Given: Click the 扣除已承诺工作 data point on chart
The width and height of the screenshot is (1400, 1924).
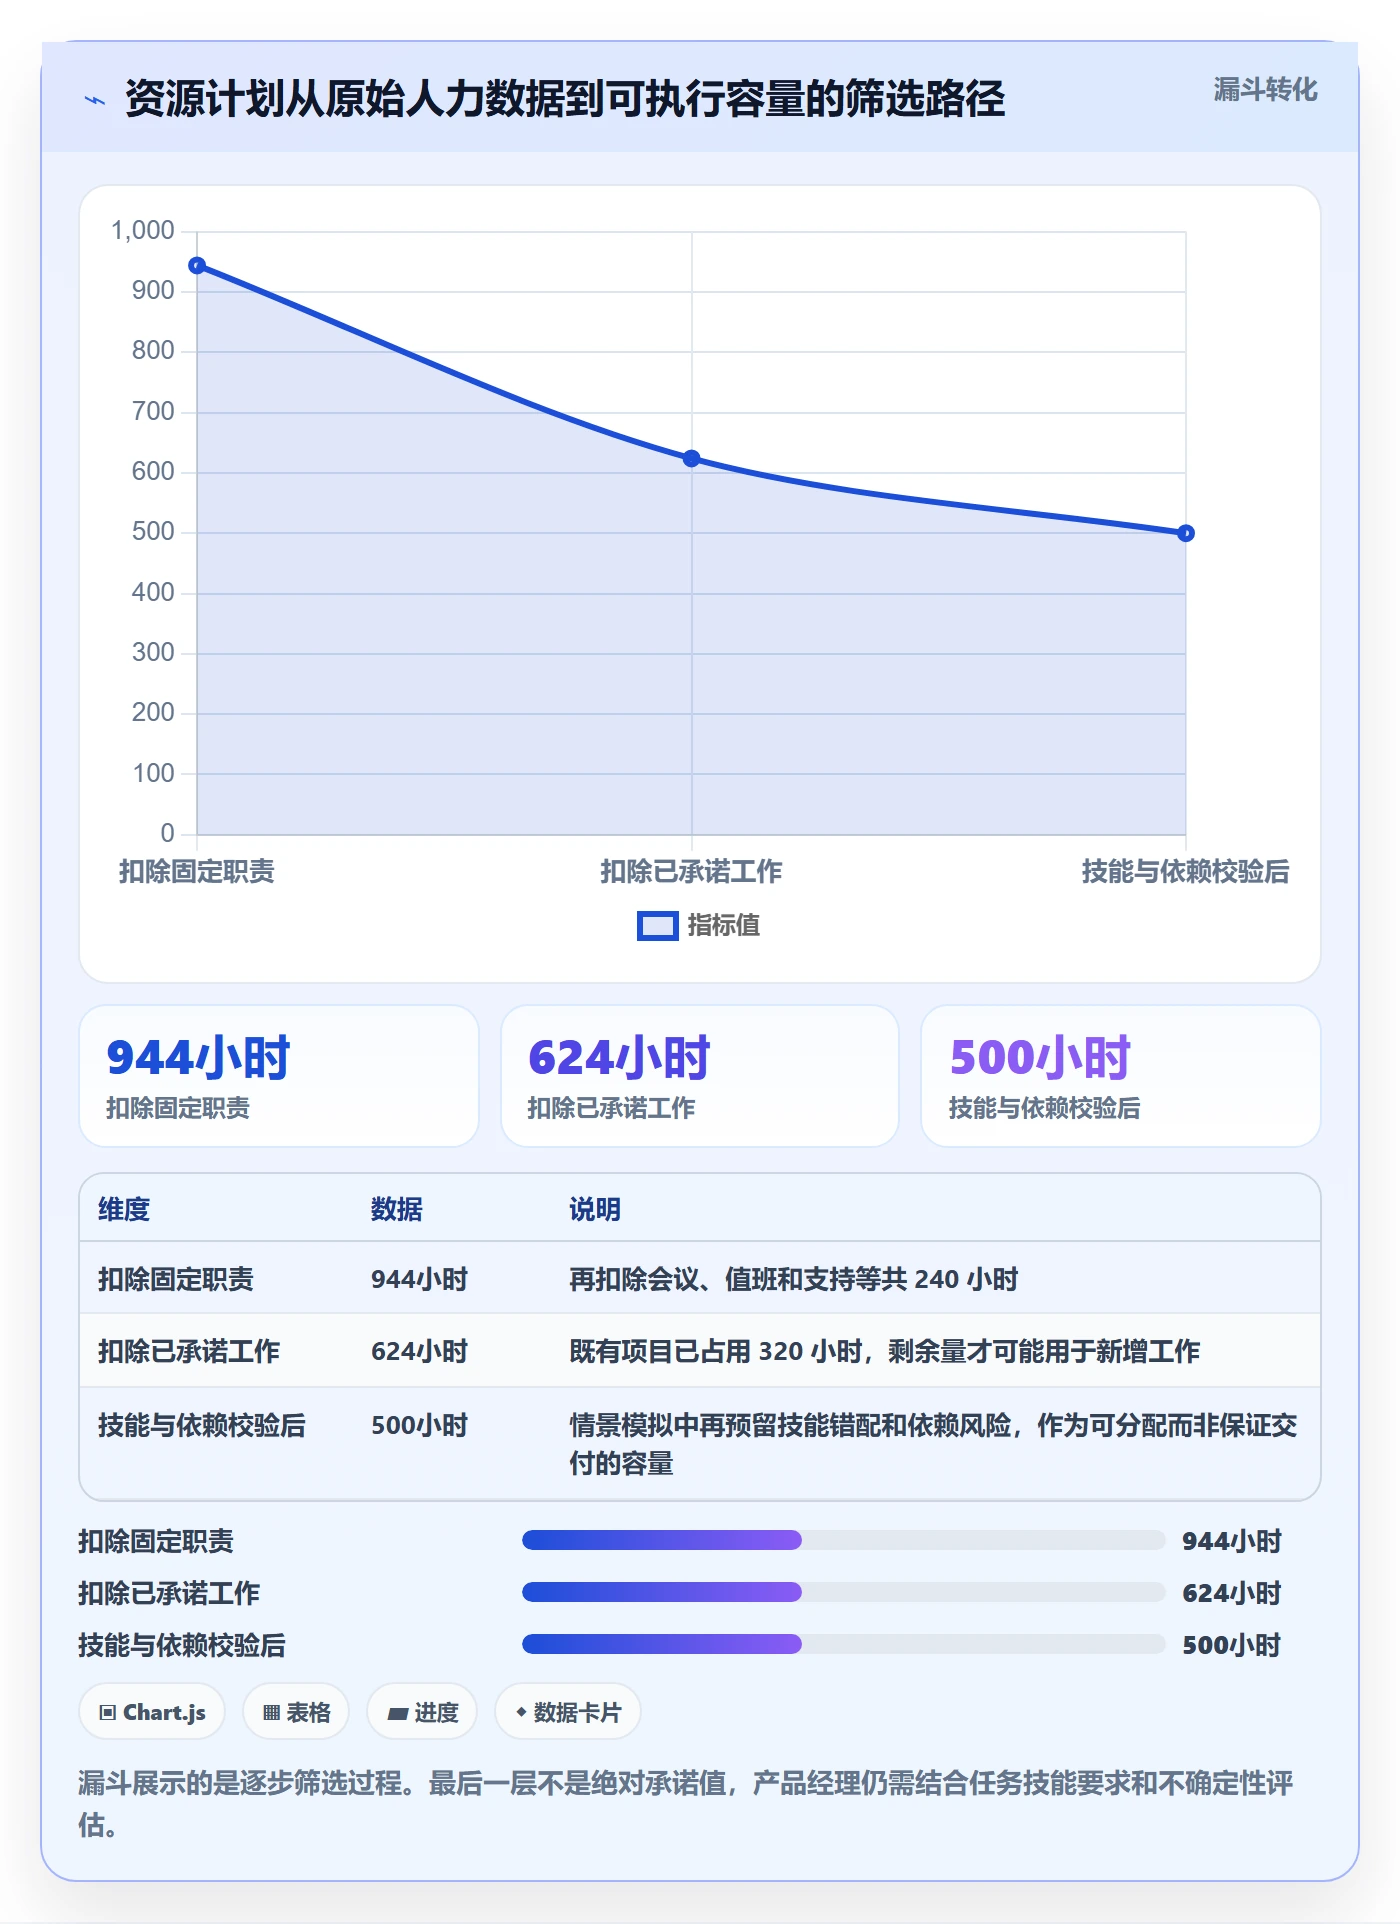Looking at the screenshot, I should 691,458.
